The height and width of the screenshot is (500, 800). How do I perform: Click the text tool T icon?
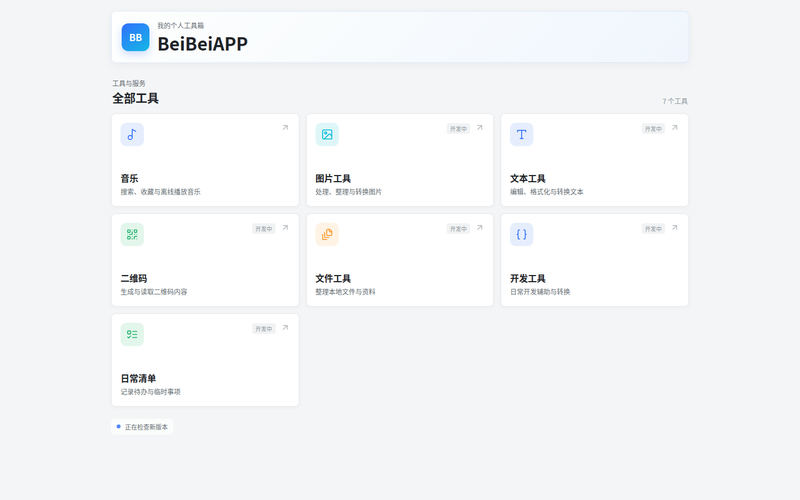(521, 134)
